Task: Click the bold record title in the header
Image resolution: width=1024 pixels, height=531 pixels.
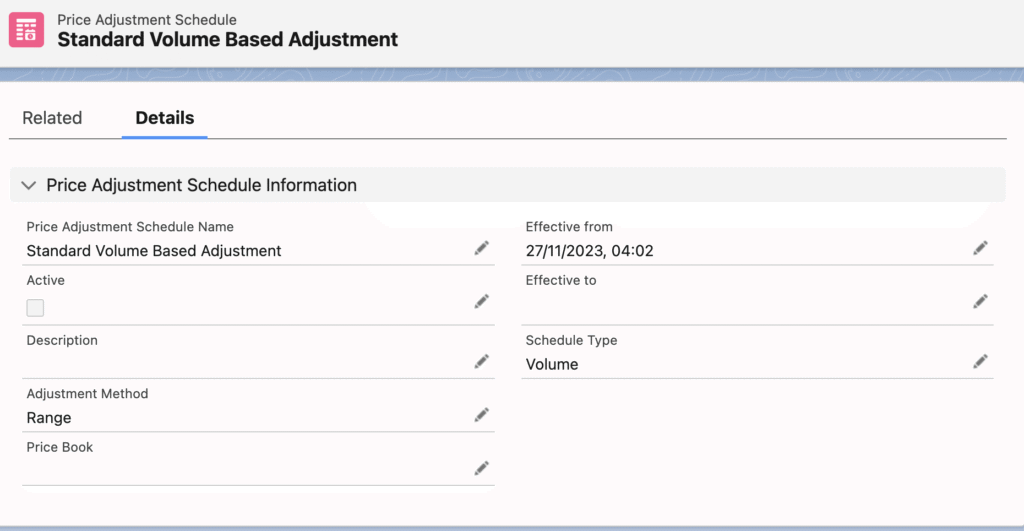Action: coord(227,40)
